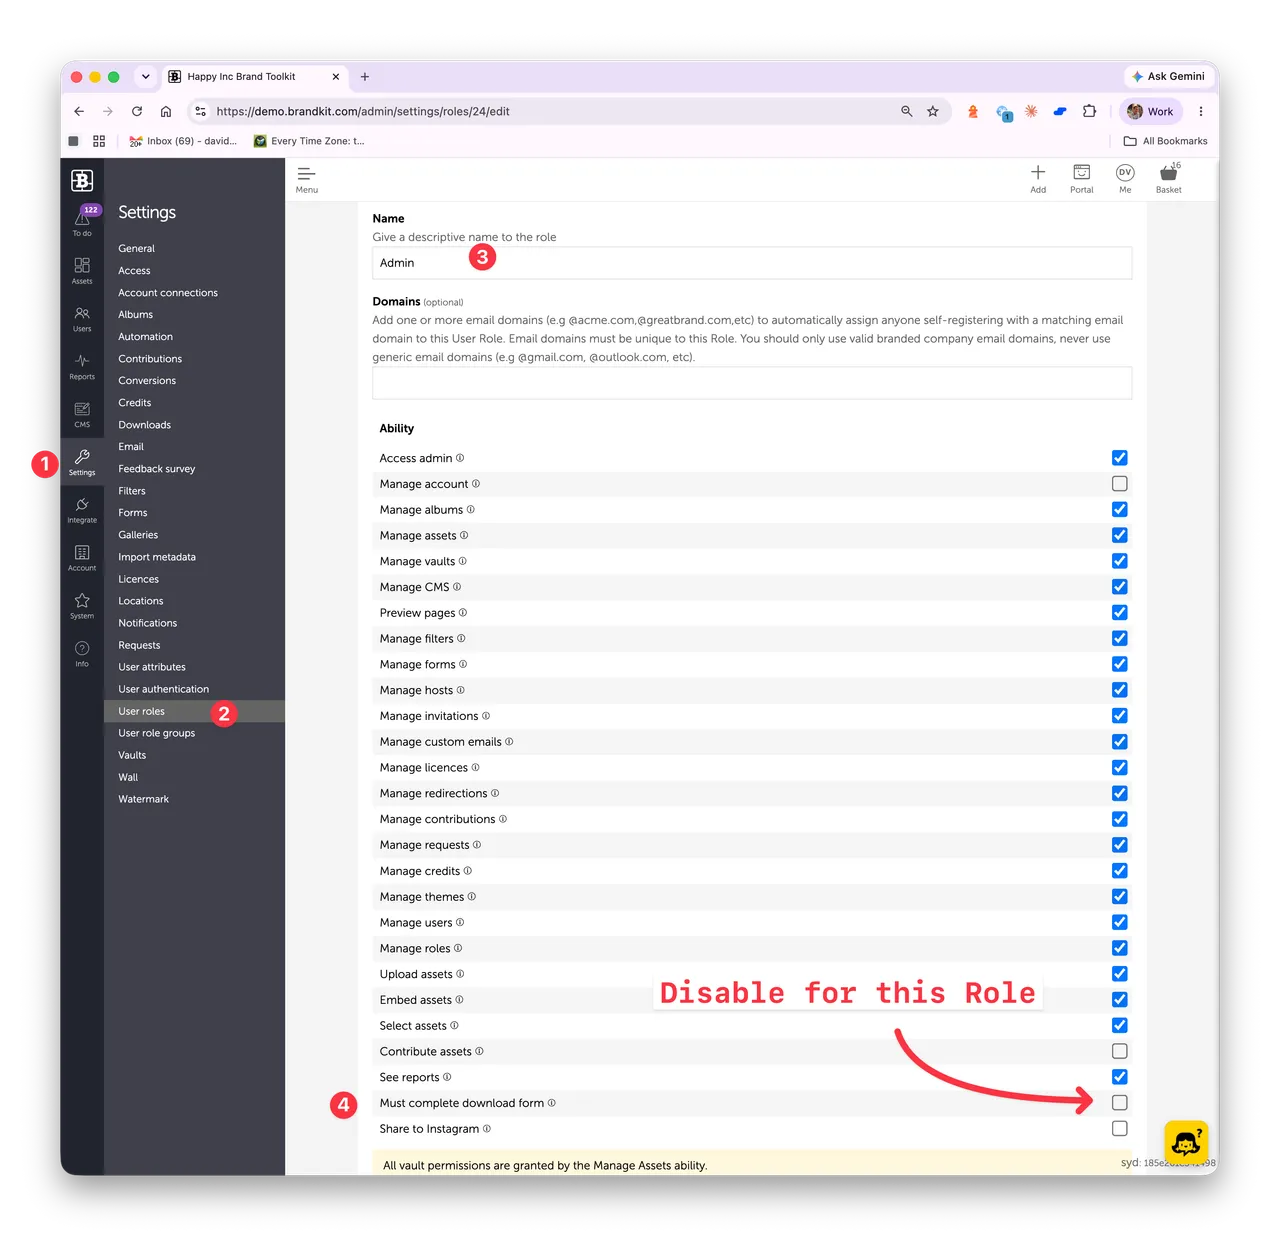1280x1236 pixels.
Task: Show info for Manage CMS ability
Action: (457, 587)
